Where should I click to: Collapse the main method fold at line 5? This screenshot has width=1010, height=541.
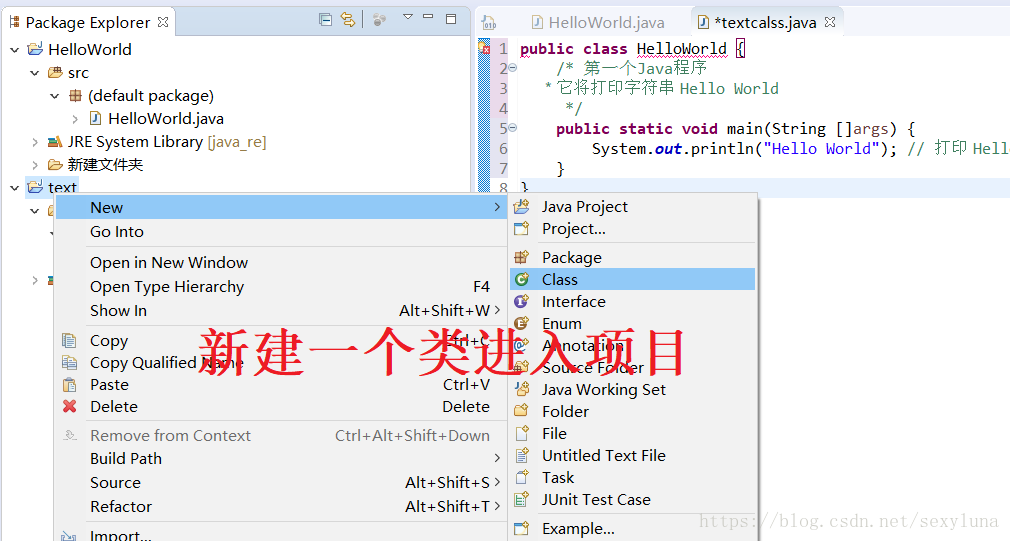(x=513, y=128)
